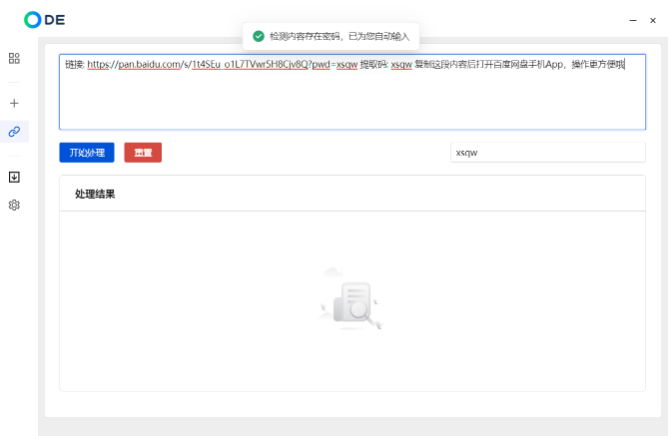Focus the extraction code field containing xsqw

coord(548,153)
